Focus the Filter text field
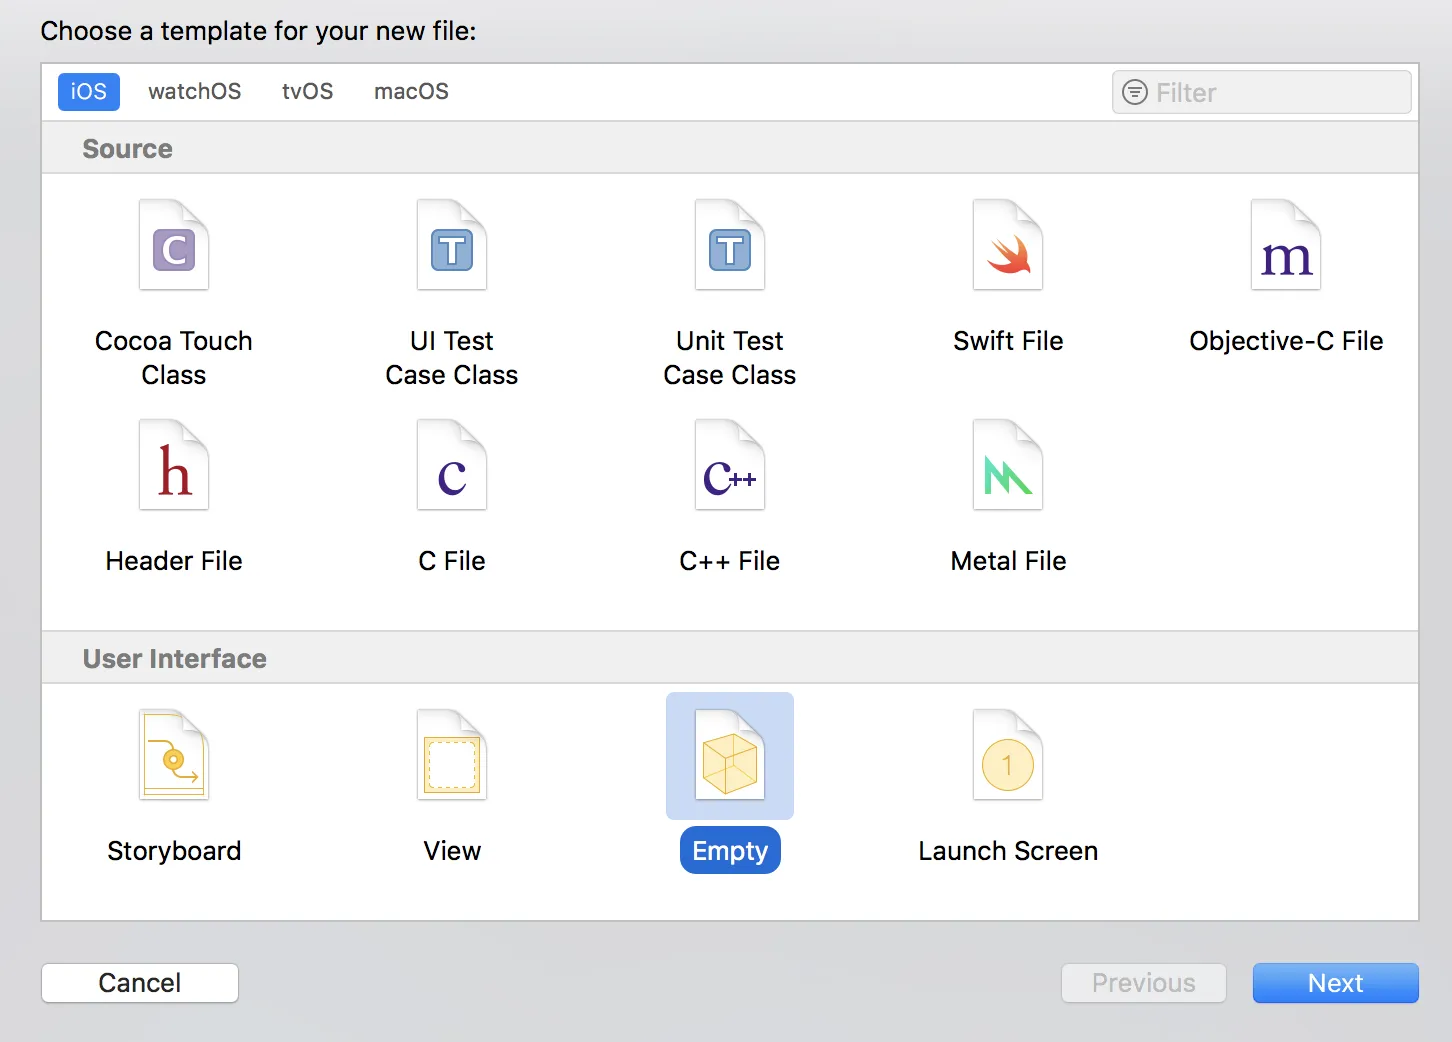This screenshot has width=1452, height=1042. pyautogui.click(x=1262, y=92)
